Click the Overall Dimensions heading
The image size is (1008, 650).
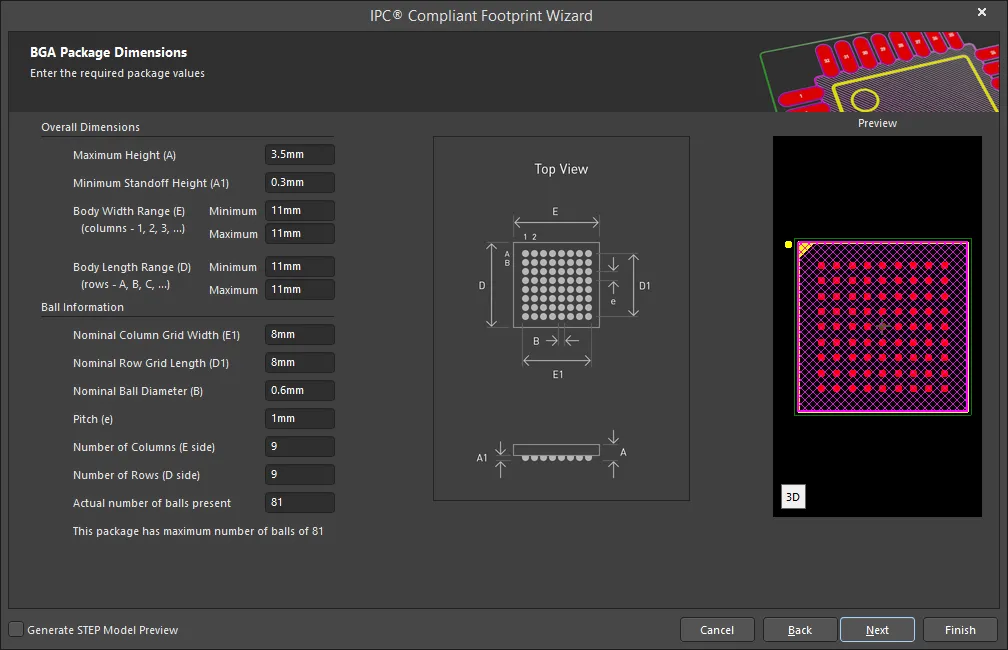[91, 127]
